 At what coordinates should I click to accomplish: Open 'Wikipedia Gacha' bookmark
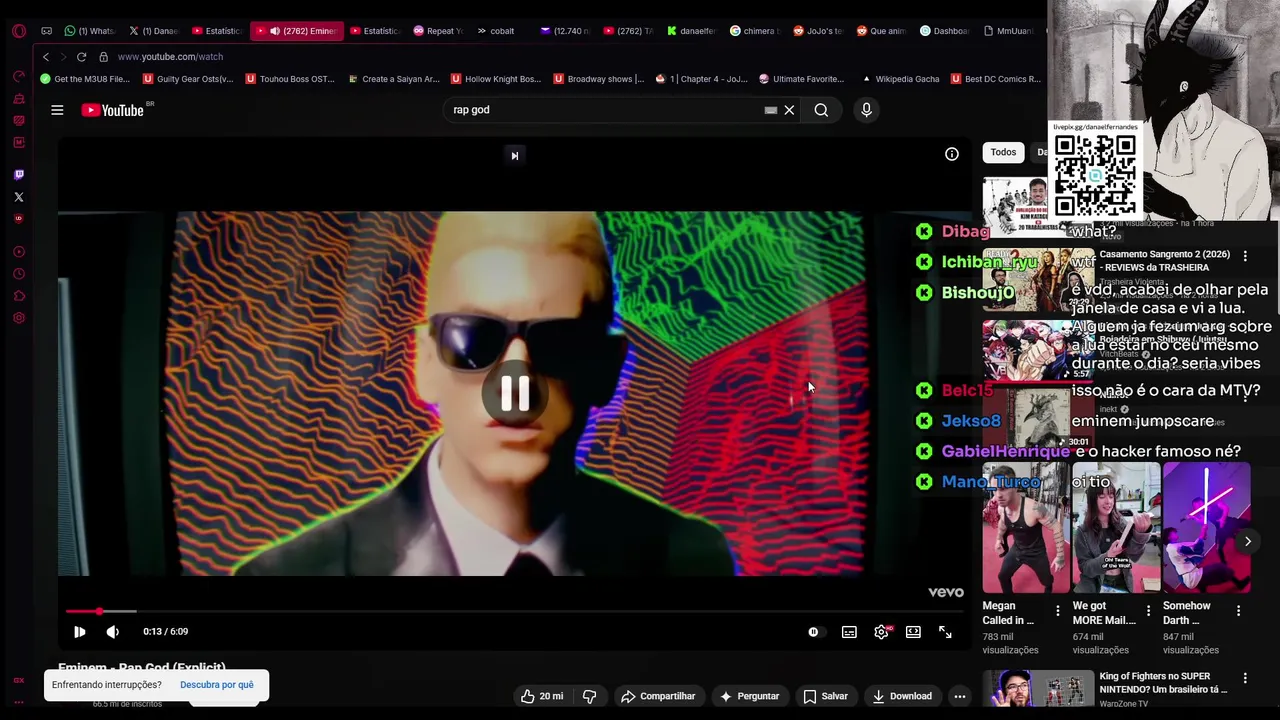(x=900, y=79)
